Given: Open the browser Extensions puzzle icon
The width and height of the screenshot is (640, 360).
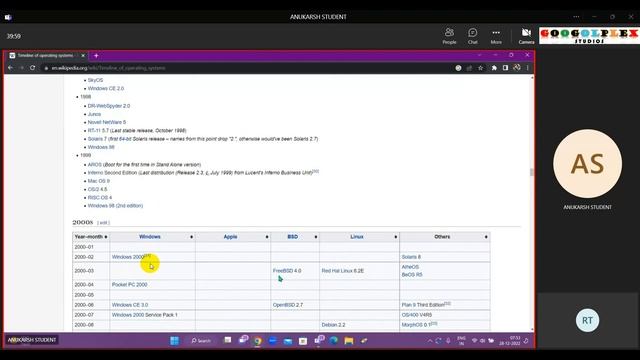Looking at the screenshot, I should click(494, 68).
